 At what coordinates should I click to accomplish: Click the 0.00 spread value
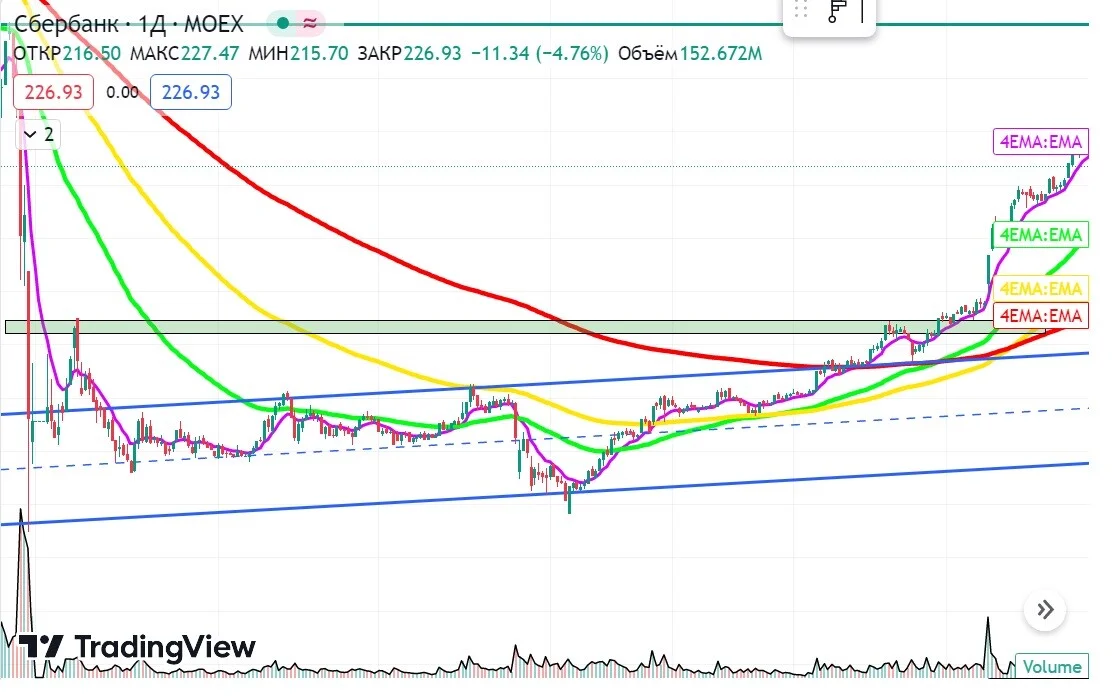[x=122, y=92]
